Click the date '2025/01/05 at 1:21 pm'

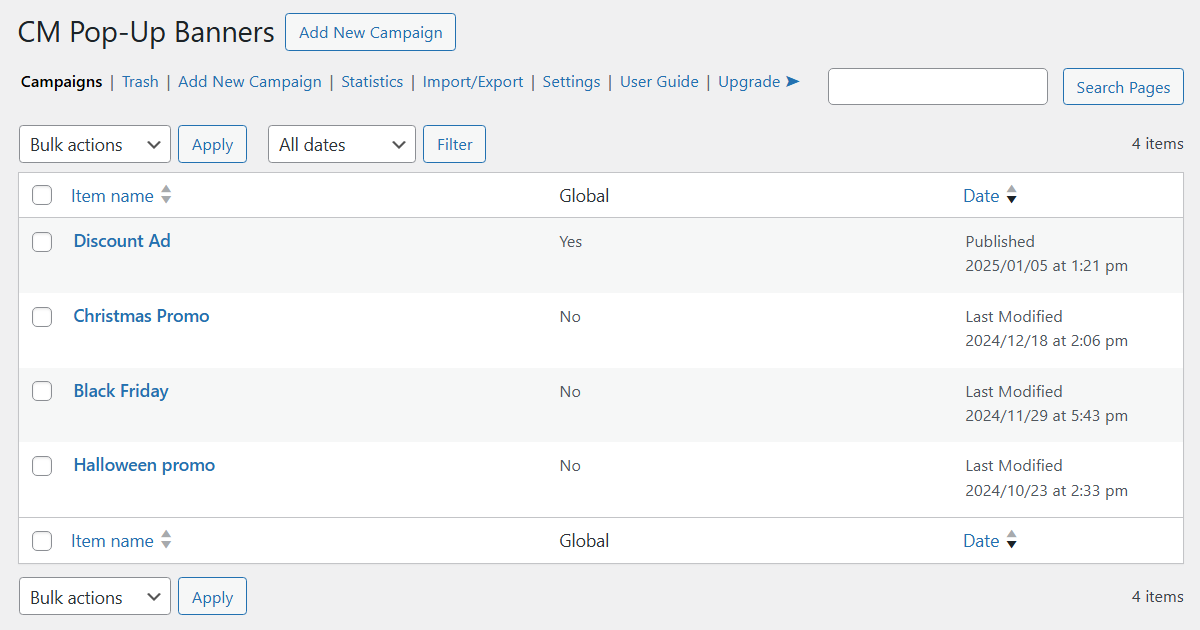[x=1046, y=266]
